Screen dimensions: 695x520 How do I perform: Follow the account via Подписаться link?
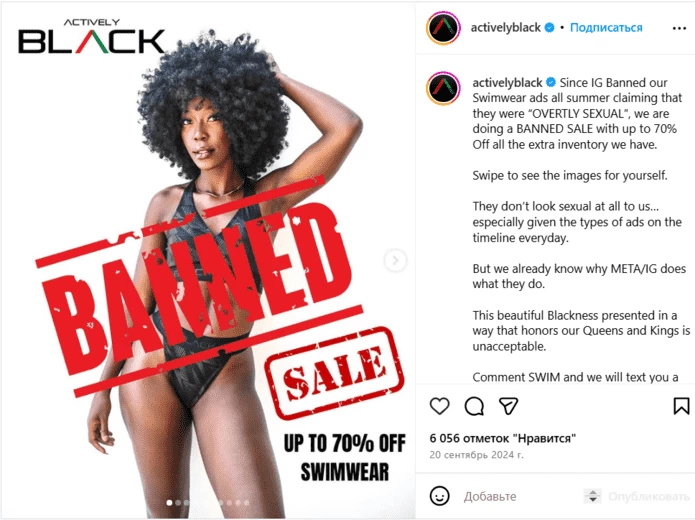[x=606, y=27]
